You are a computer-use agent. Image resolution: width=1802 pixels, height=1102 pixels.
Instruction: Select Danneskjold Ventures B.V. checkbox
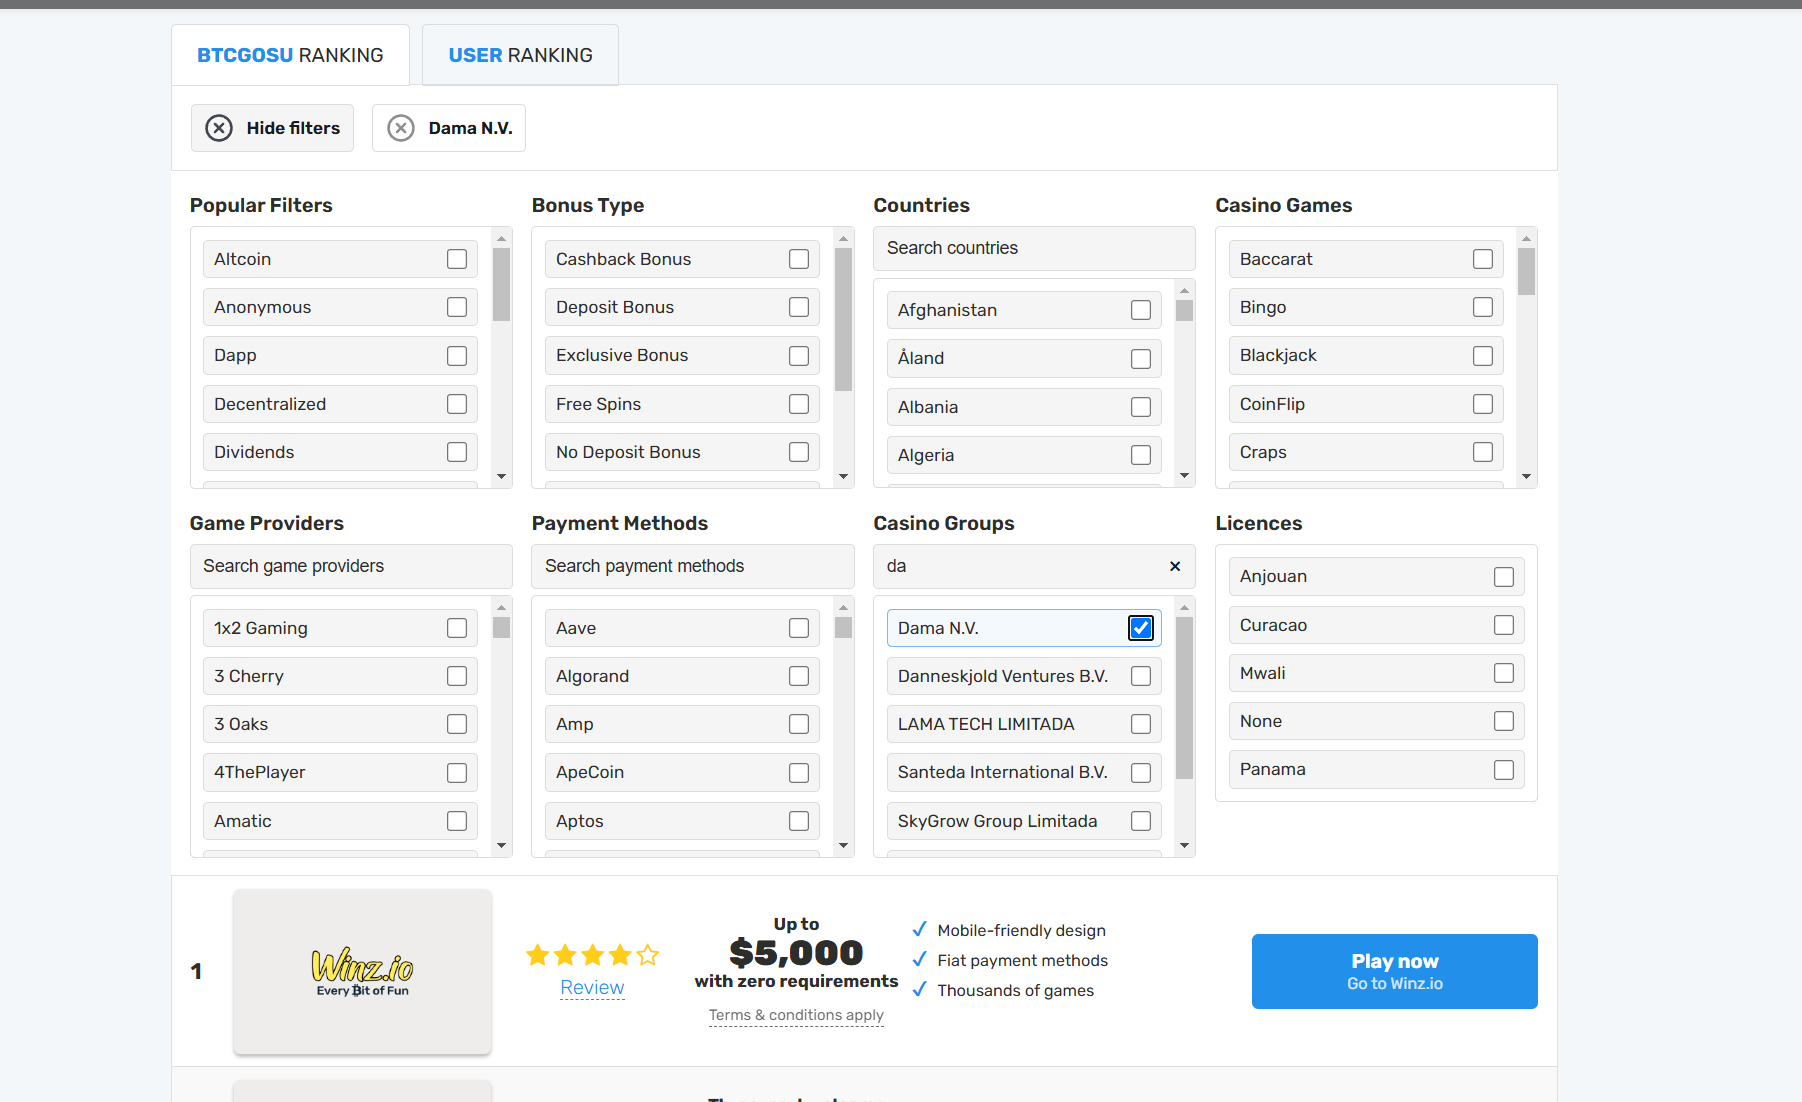[x=1141, y=676]
